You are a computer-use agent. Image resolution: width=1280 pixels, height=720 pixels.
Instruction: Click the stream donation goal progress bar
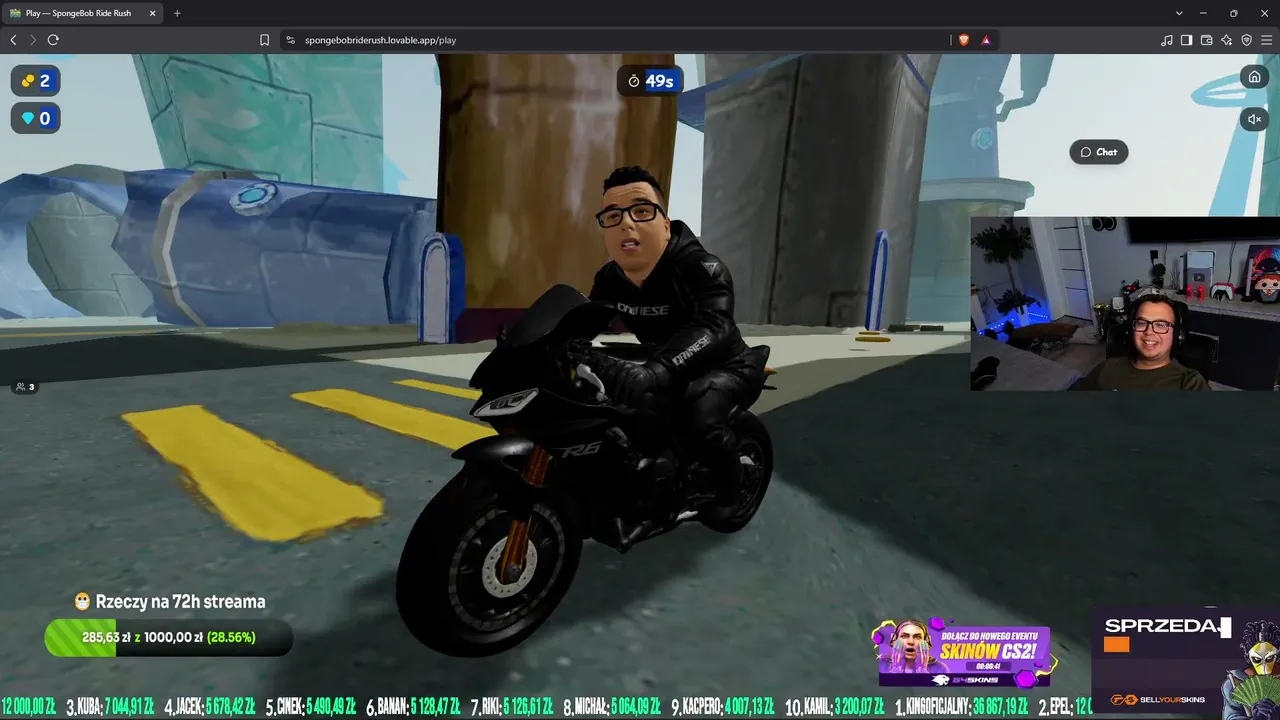tap(168, 637)
